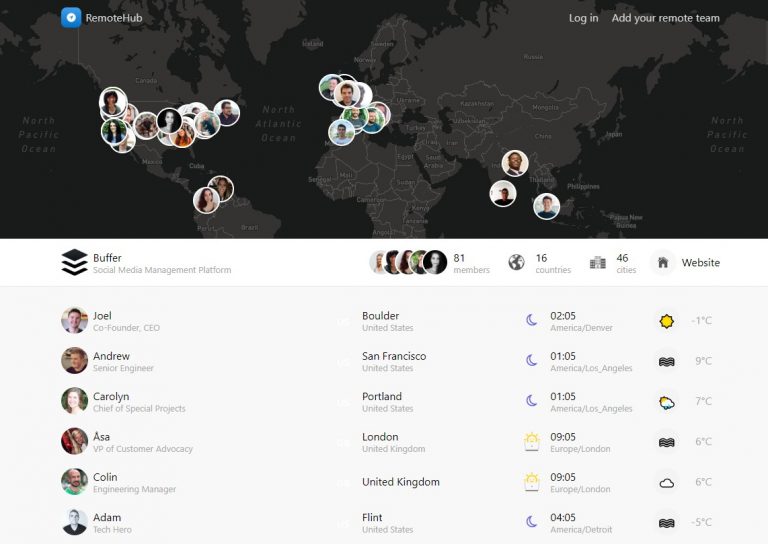Click the partly cloudy icon for Portland
768x544 pixels.
click(667, 402)
